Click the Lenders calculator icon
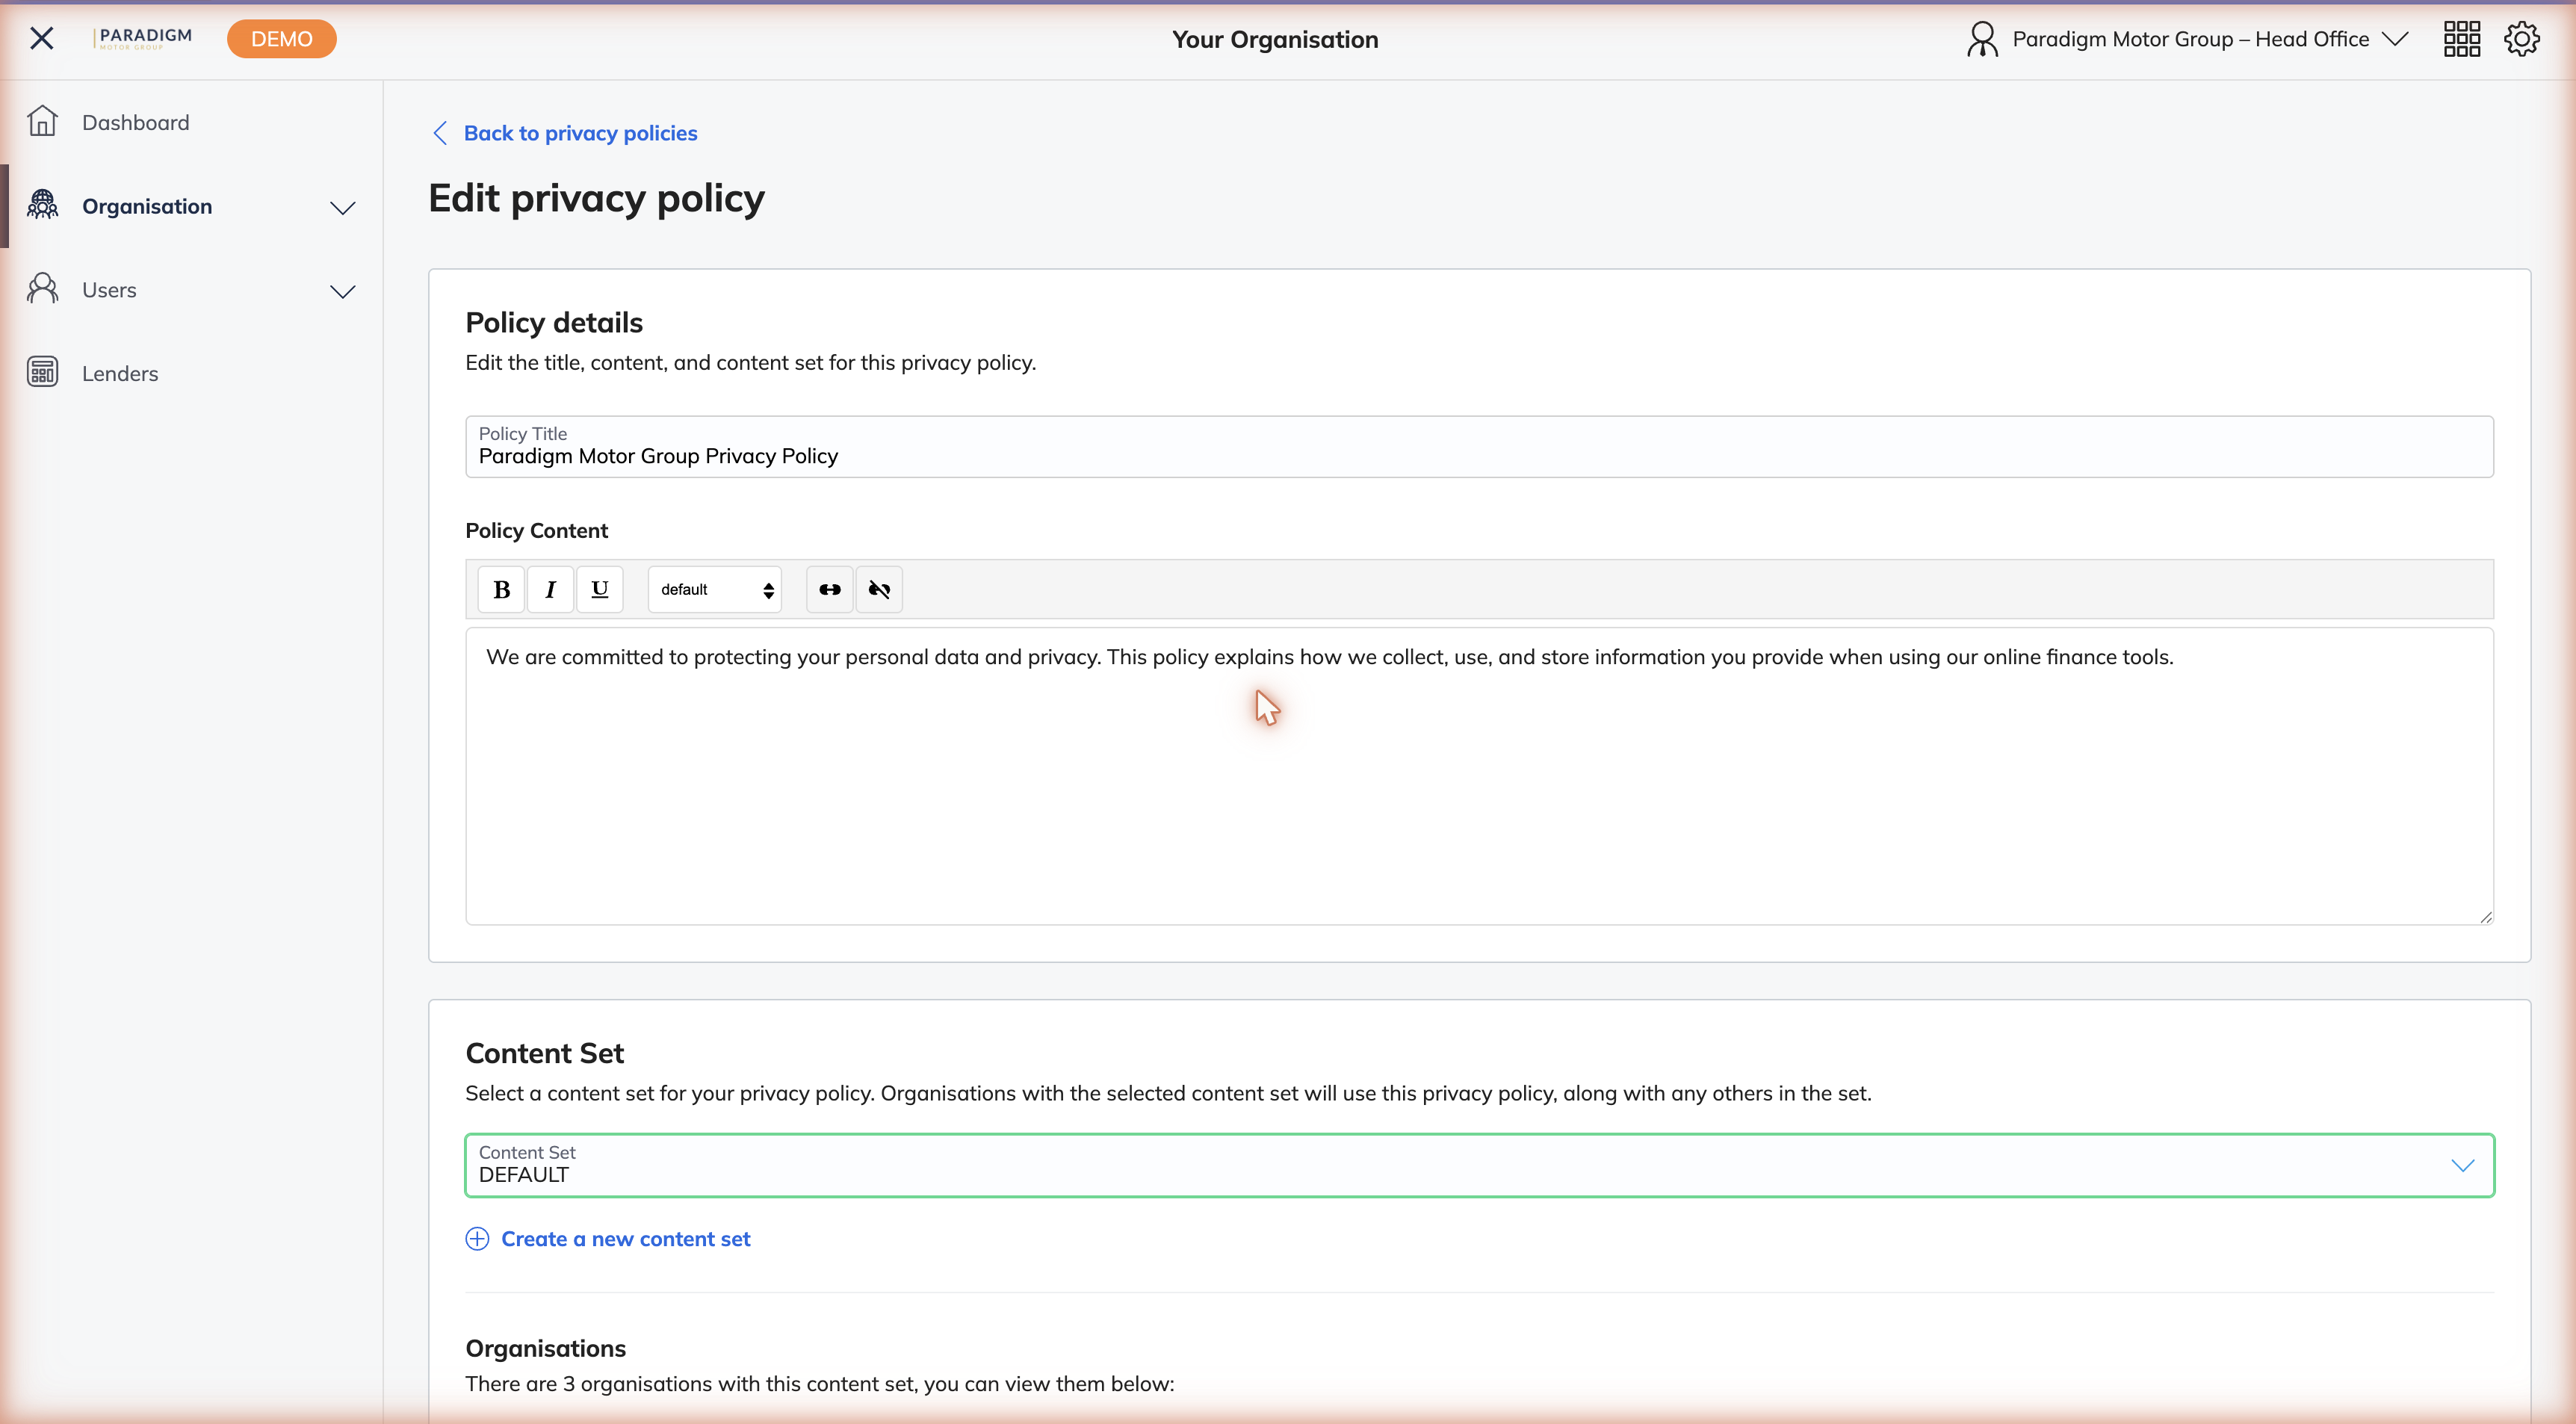 [x=42, y=372]
